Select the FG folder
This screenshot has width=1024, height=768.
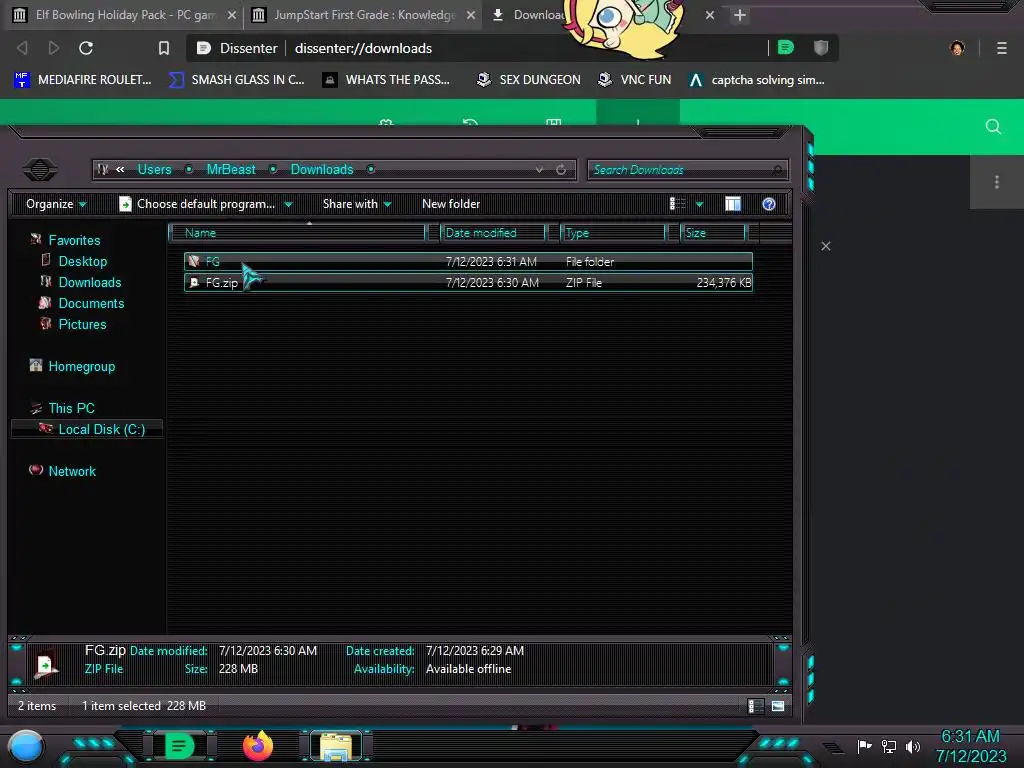(x=468, y=261)
